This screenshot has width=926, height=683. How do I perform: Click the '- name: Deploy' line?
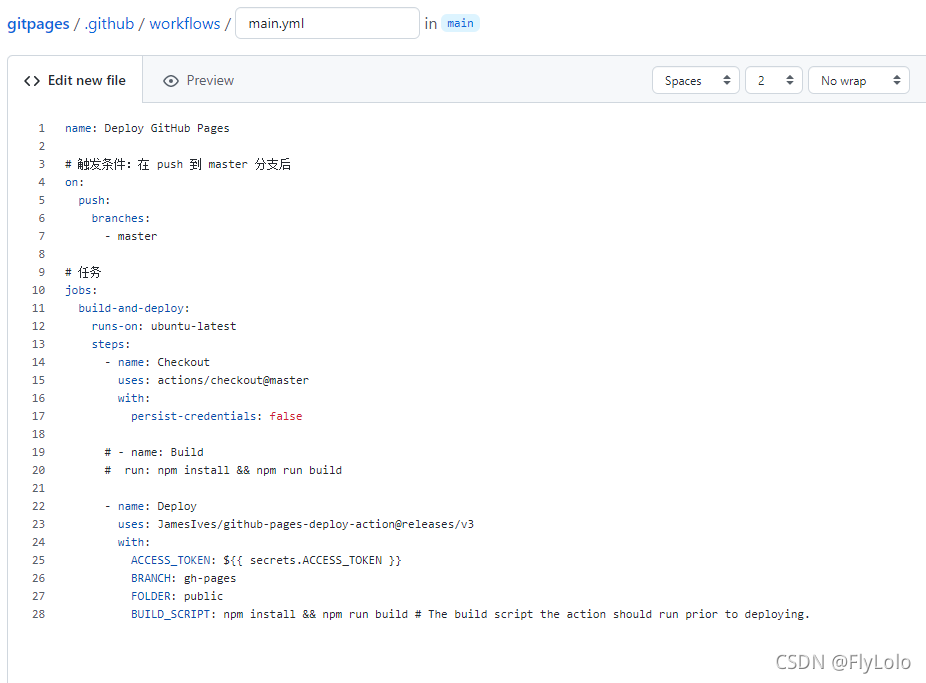(x=151, y=506)
